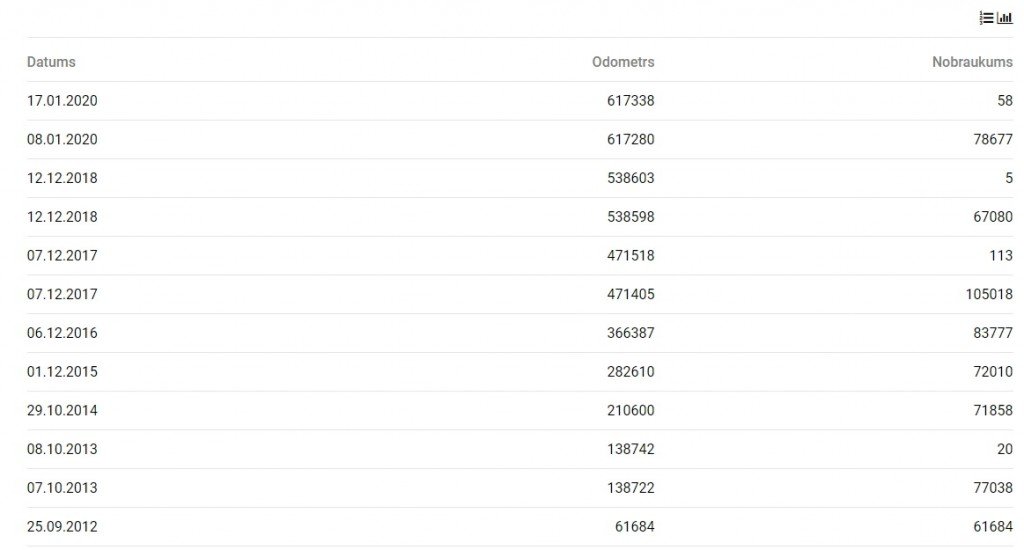
Task: Select the 29.10.2014 date cell
Action: click(62, 410)
